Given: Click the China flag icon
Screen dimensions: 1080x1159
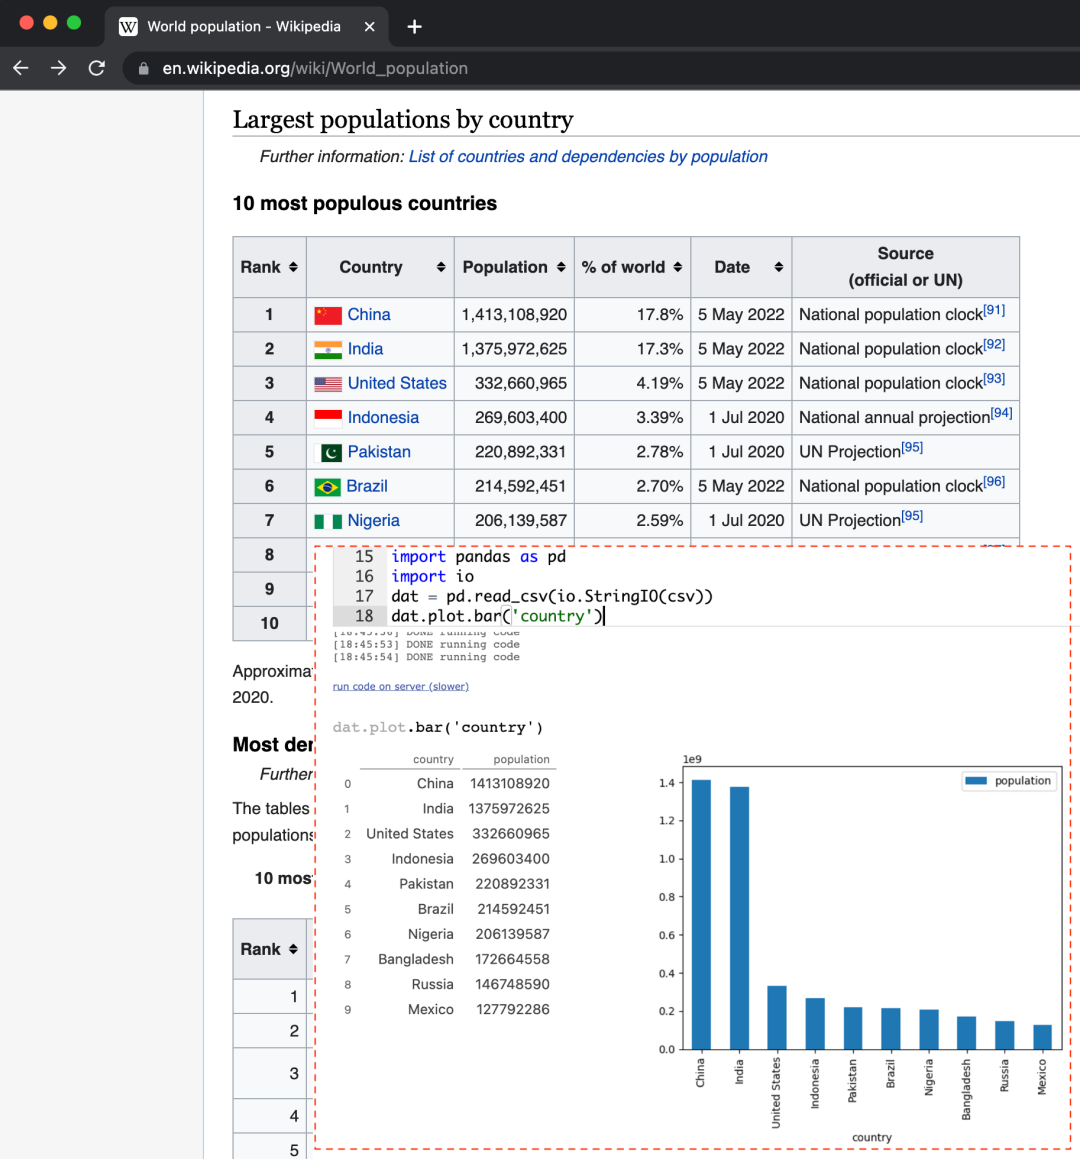Looking at the screenshot, I should [327, 316].
